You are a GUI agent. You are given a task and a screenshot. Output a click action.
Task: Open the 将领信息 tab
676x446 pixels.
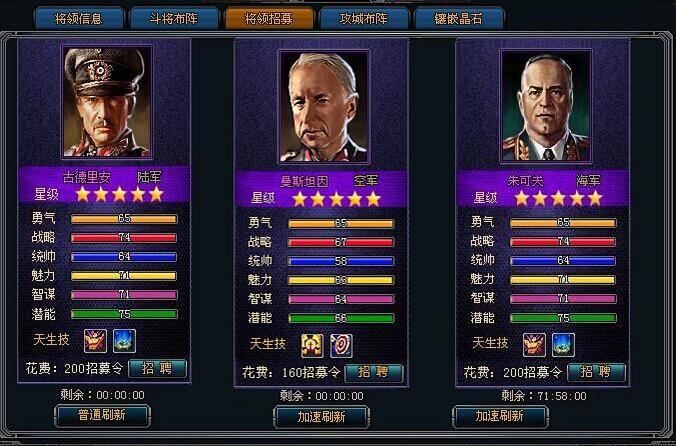tap(79, 19)
